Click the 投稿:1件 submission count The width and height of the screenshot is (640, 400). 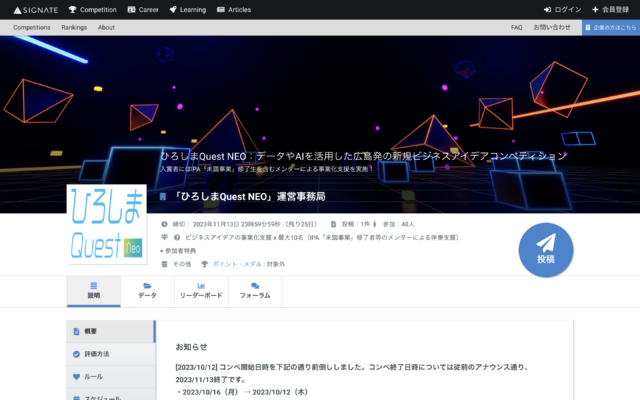tap(356, 224)
